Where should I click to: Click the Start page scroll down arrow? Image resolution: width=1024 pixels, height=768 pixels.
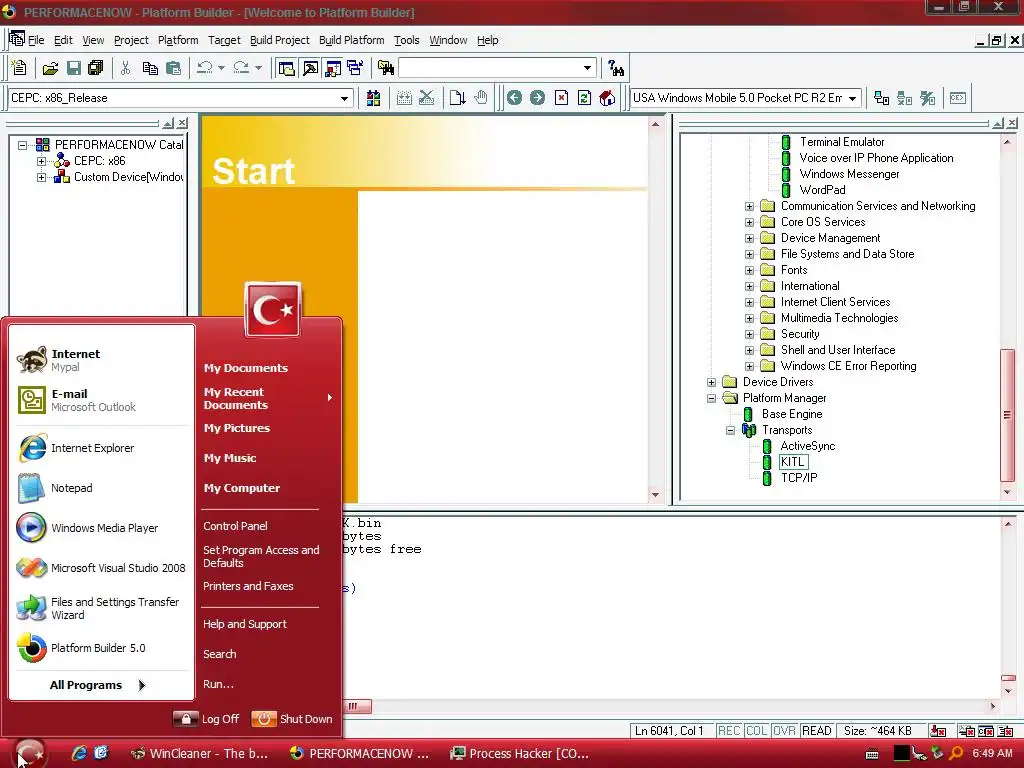(655, 495)
